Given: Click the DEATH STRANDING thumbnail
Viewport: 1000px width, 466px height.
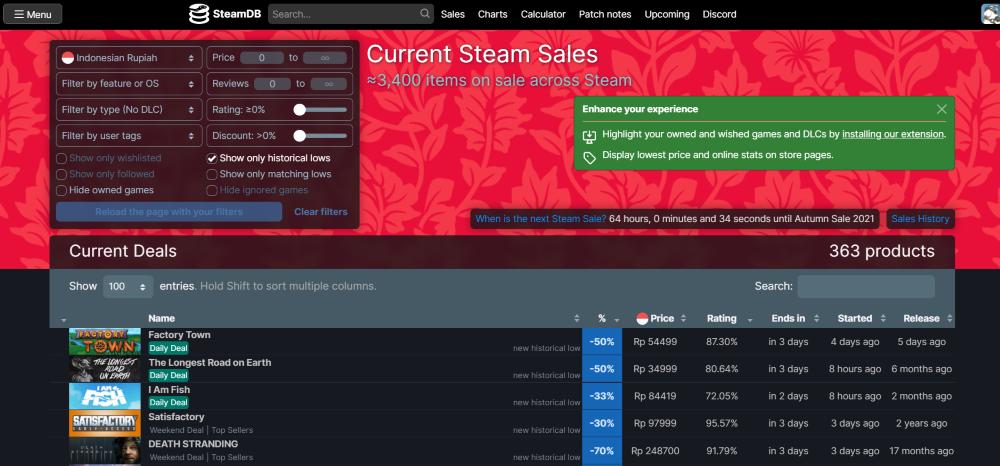Looking at the screenshot, I should point(105,450).
